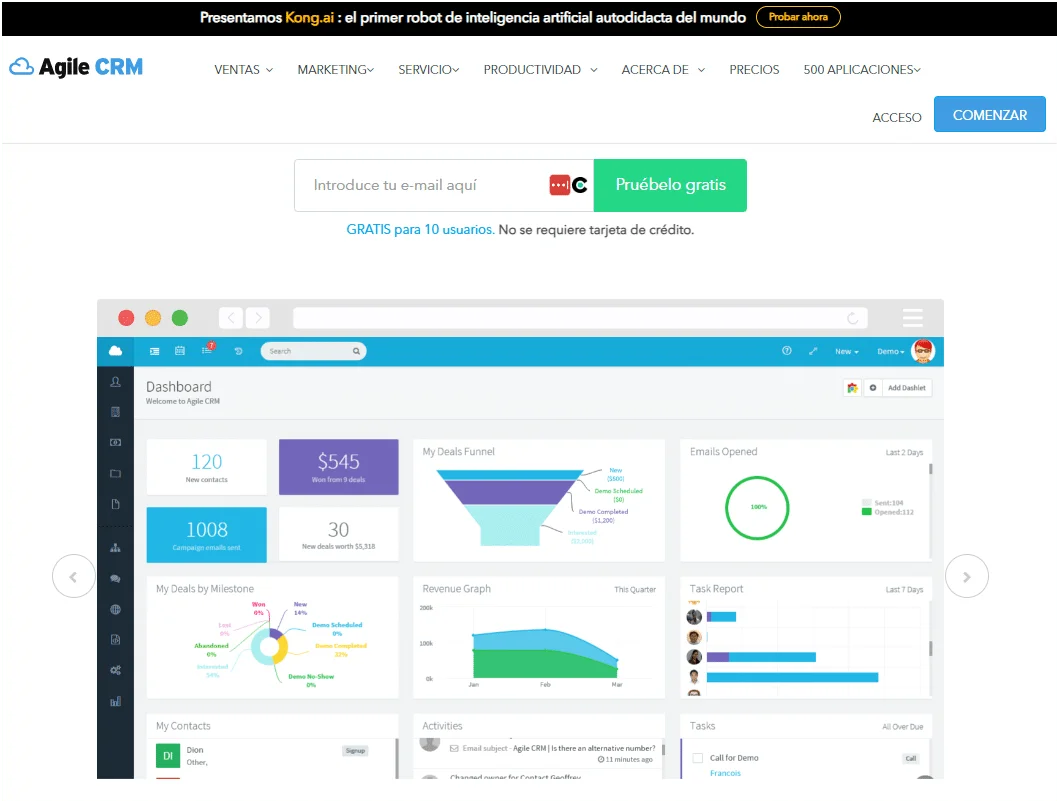Open the ACERCA DE dropdown

663,70
